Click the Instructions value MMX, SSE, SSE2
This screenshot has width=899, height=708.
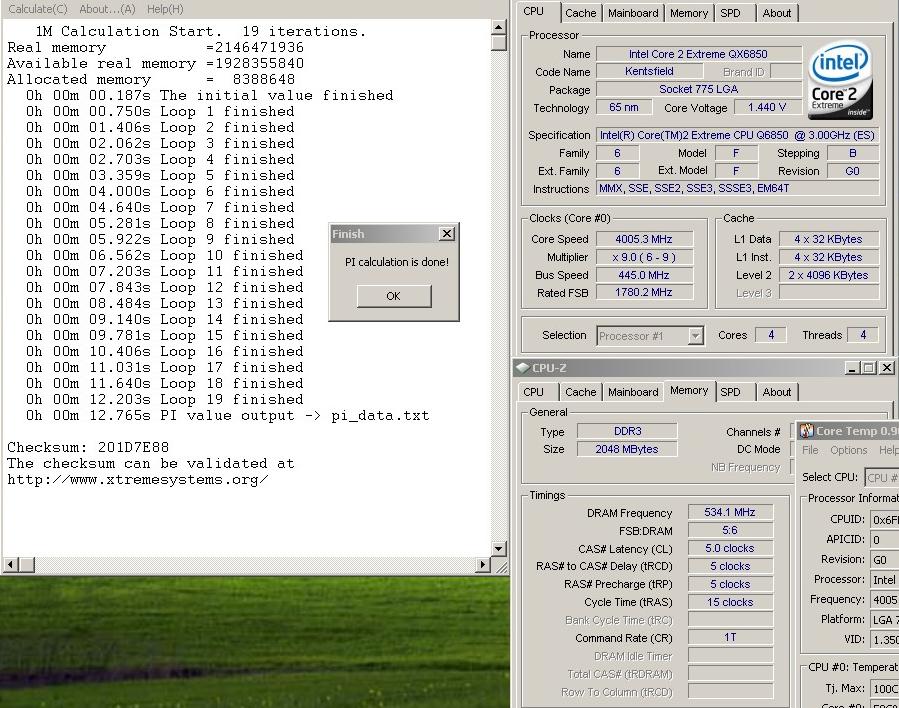coord(737,188)
